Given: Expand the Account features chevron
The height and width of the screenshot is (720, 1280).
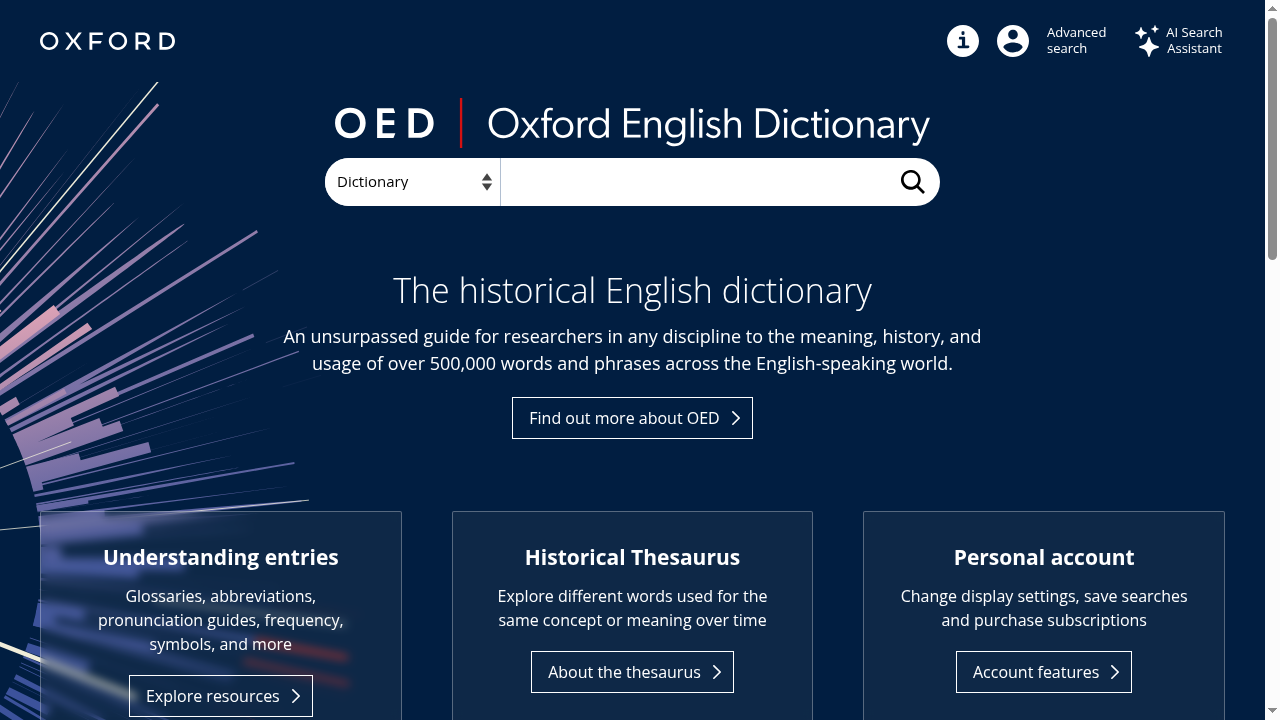Looking at the screenshot, I should click(1114, 672).
